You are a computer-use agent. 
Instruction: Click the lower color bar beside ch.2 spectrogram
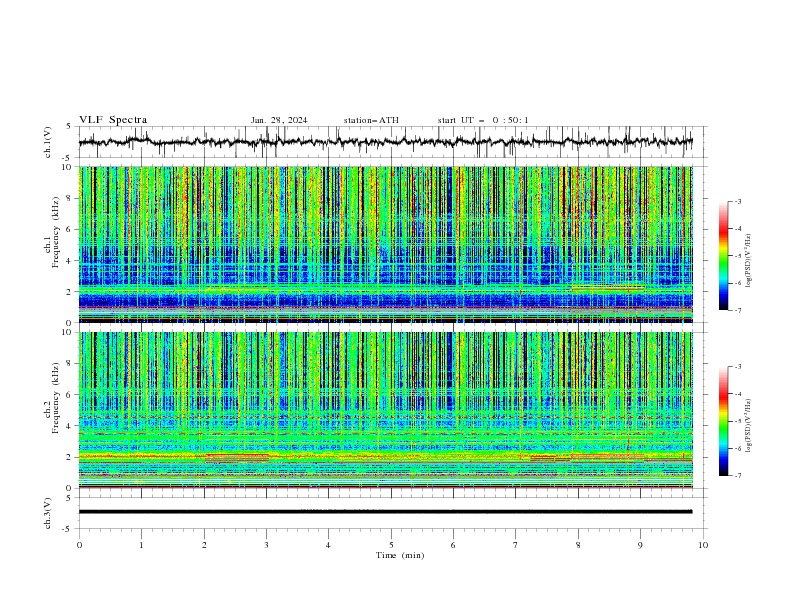723,421
